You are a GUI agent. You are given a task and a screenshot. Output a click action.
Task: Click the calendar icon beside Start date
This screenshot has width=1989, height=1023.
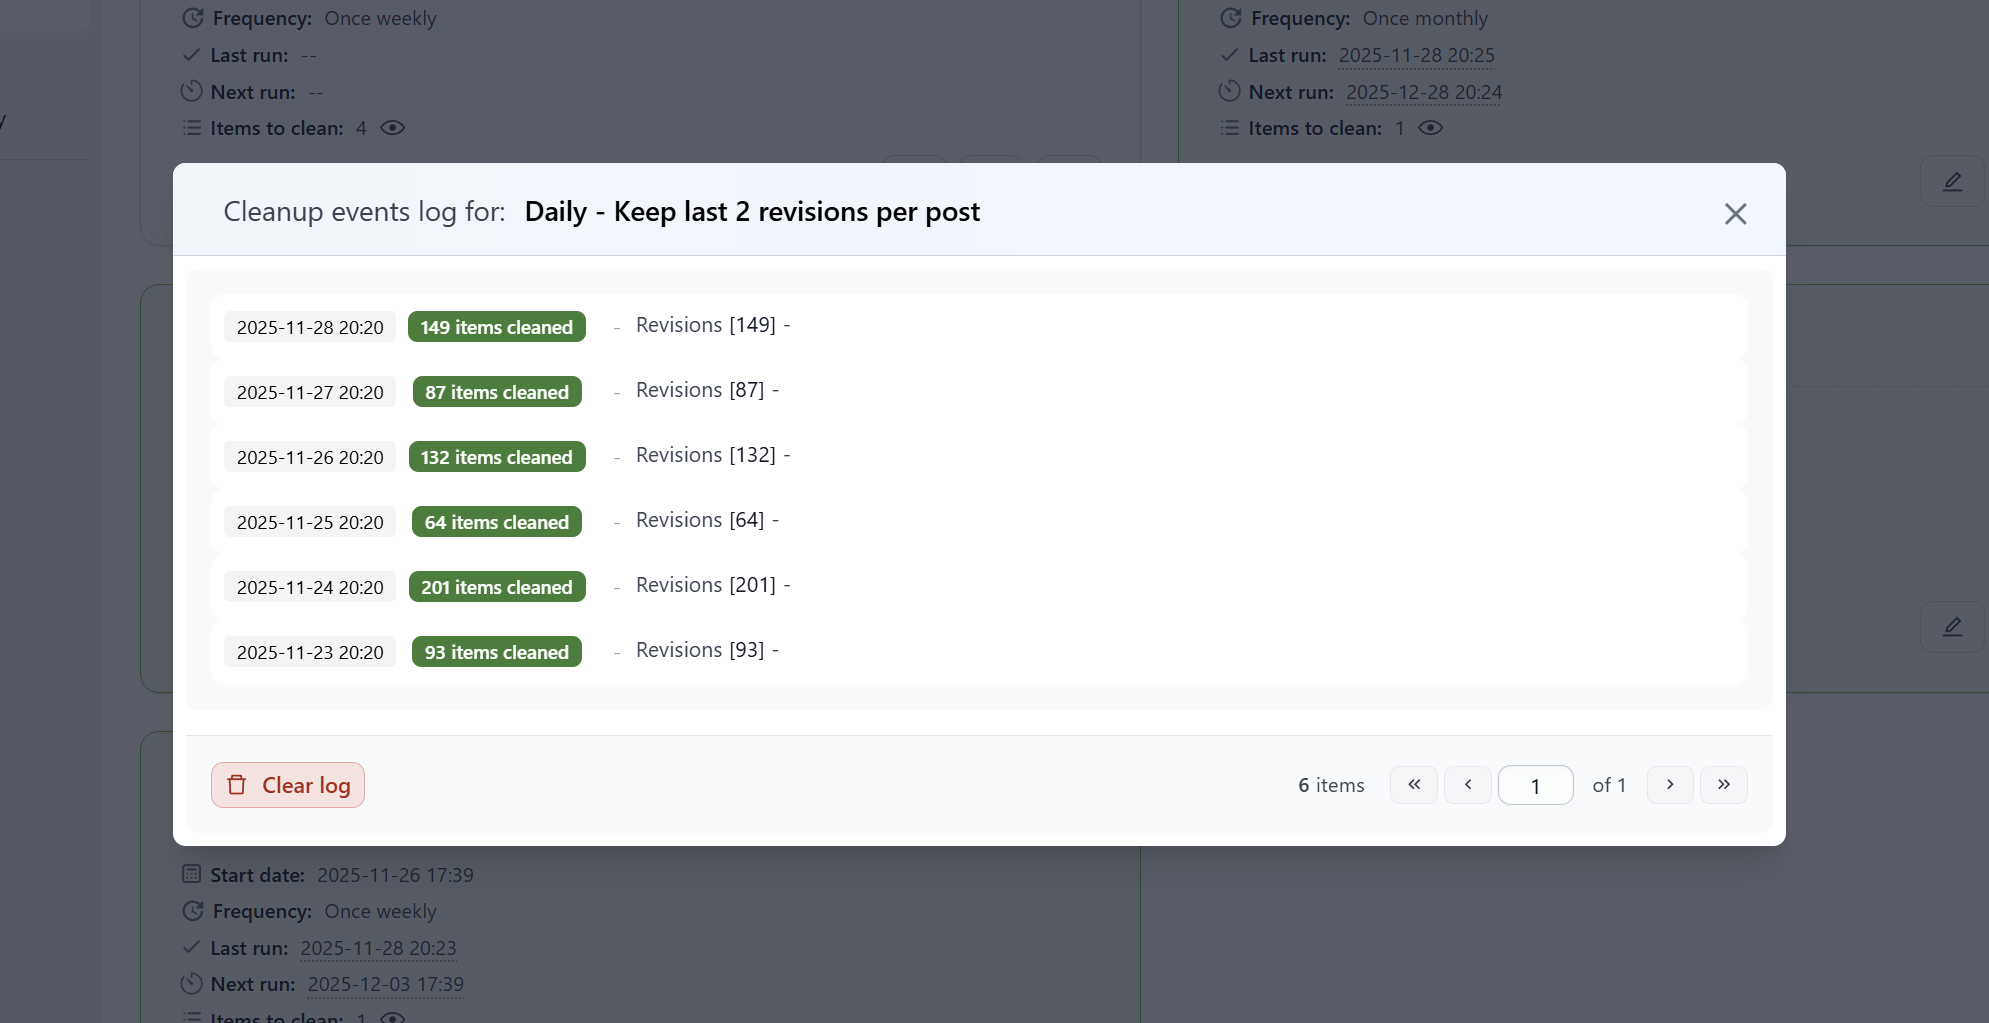coord(191,873)
